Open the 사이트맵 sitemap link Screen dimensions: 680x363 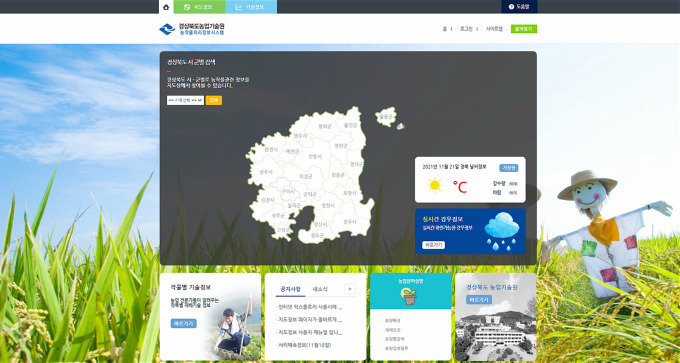(x=494, y=29)
